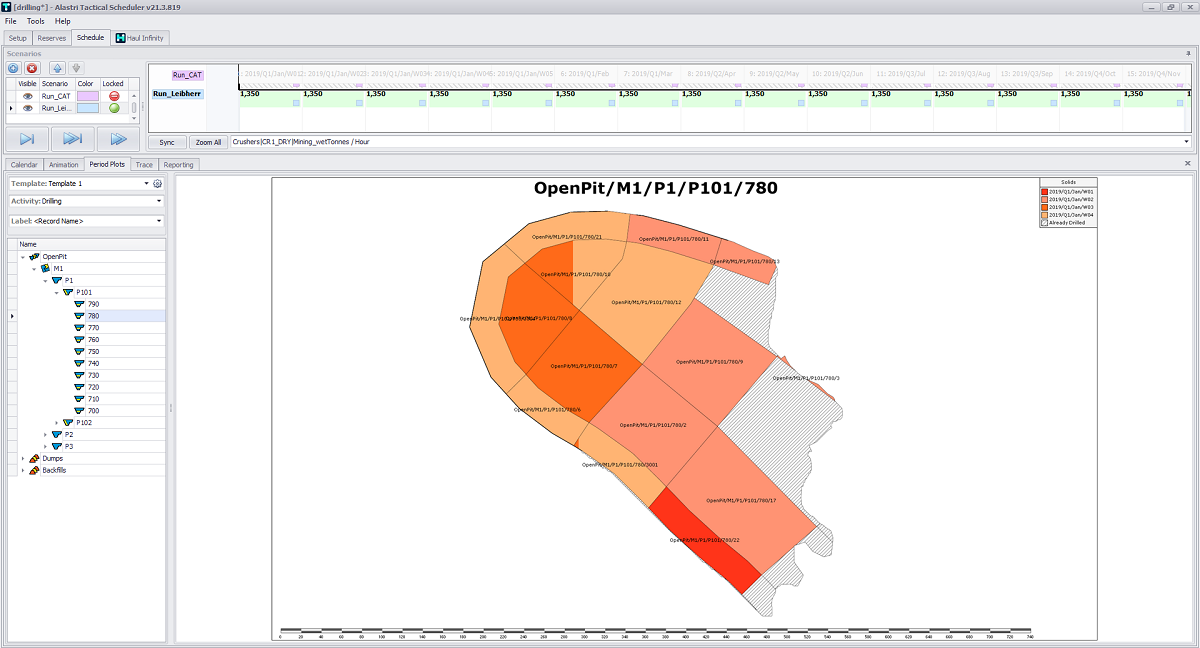
Task: Open the Haul Infinity tab
Action: pos(140,38)
